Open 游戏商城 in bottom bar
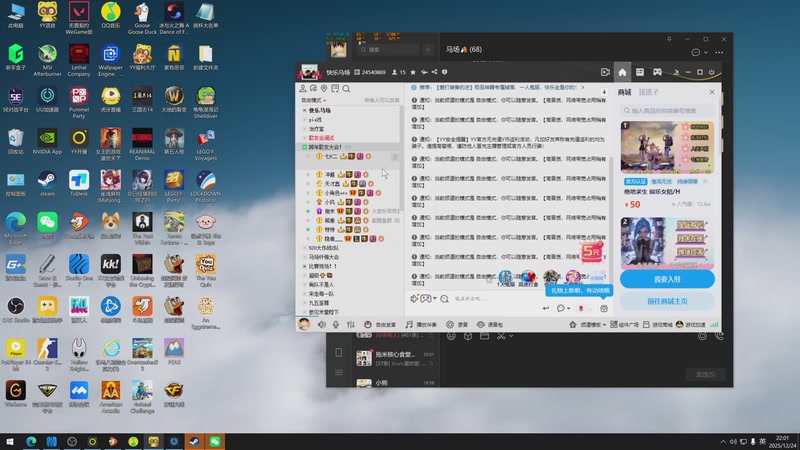The width and height of the screenshot is (800, 450). tap(658, 325)
